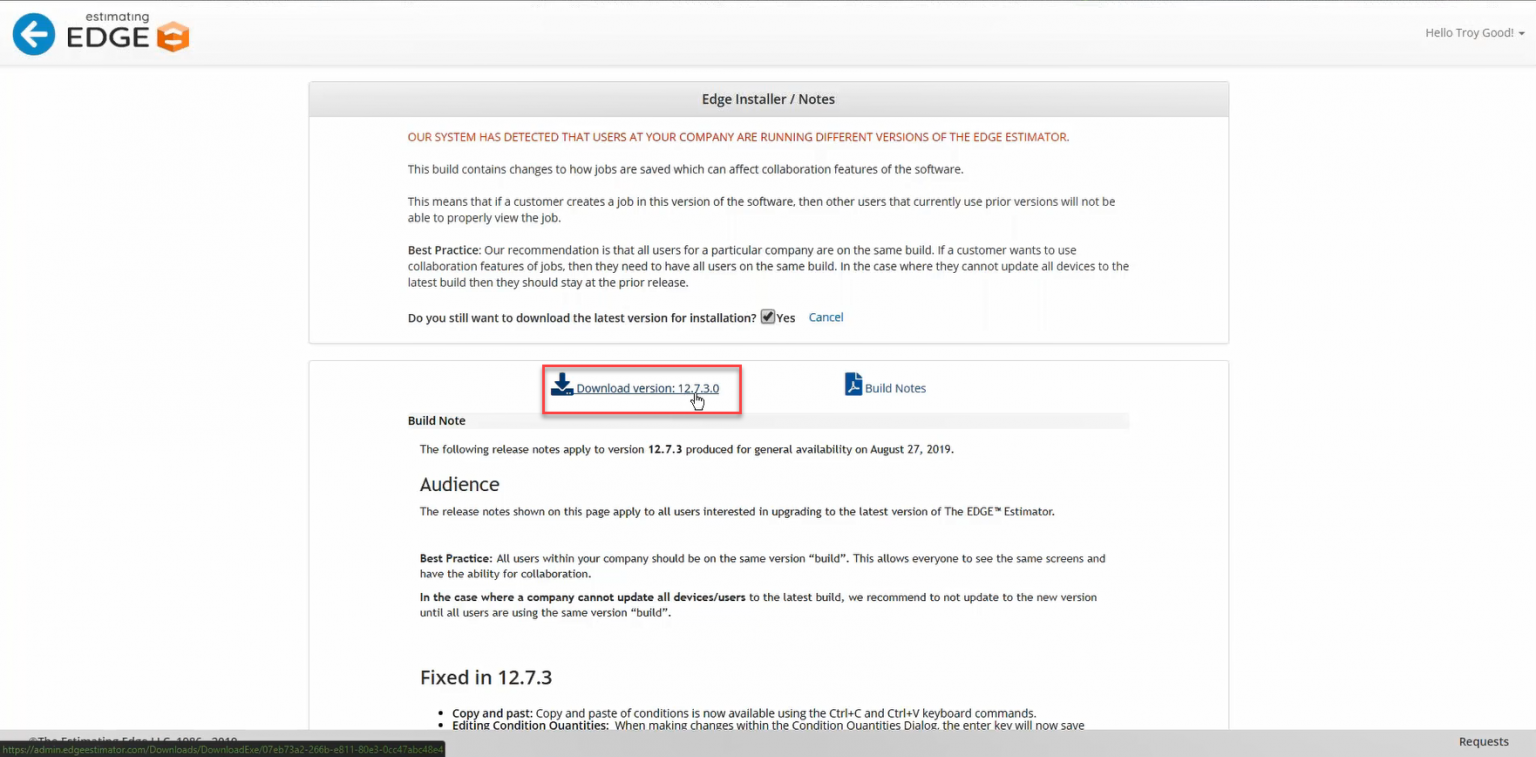Select the download arrow icon beside the version link
Screen dimensions: 1536x757
pyautogui.click(x=563, y=385)
